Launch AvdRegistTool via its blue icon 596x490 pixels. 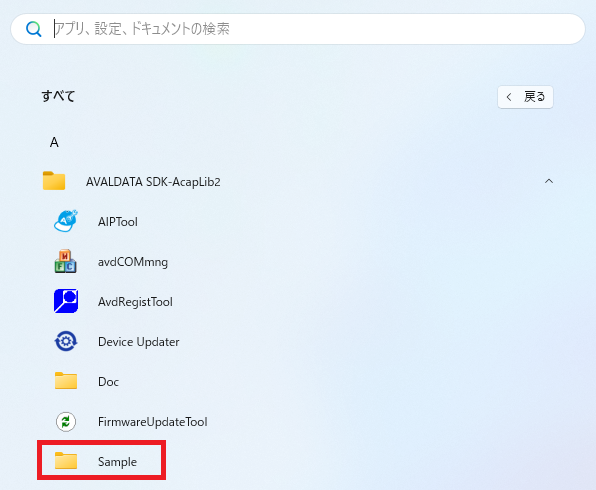[66, 301]
